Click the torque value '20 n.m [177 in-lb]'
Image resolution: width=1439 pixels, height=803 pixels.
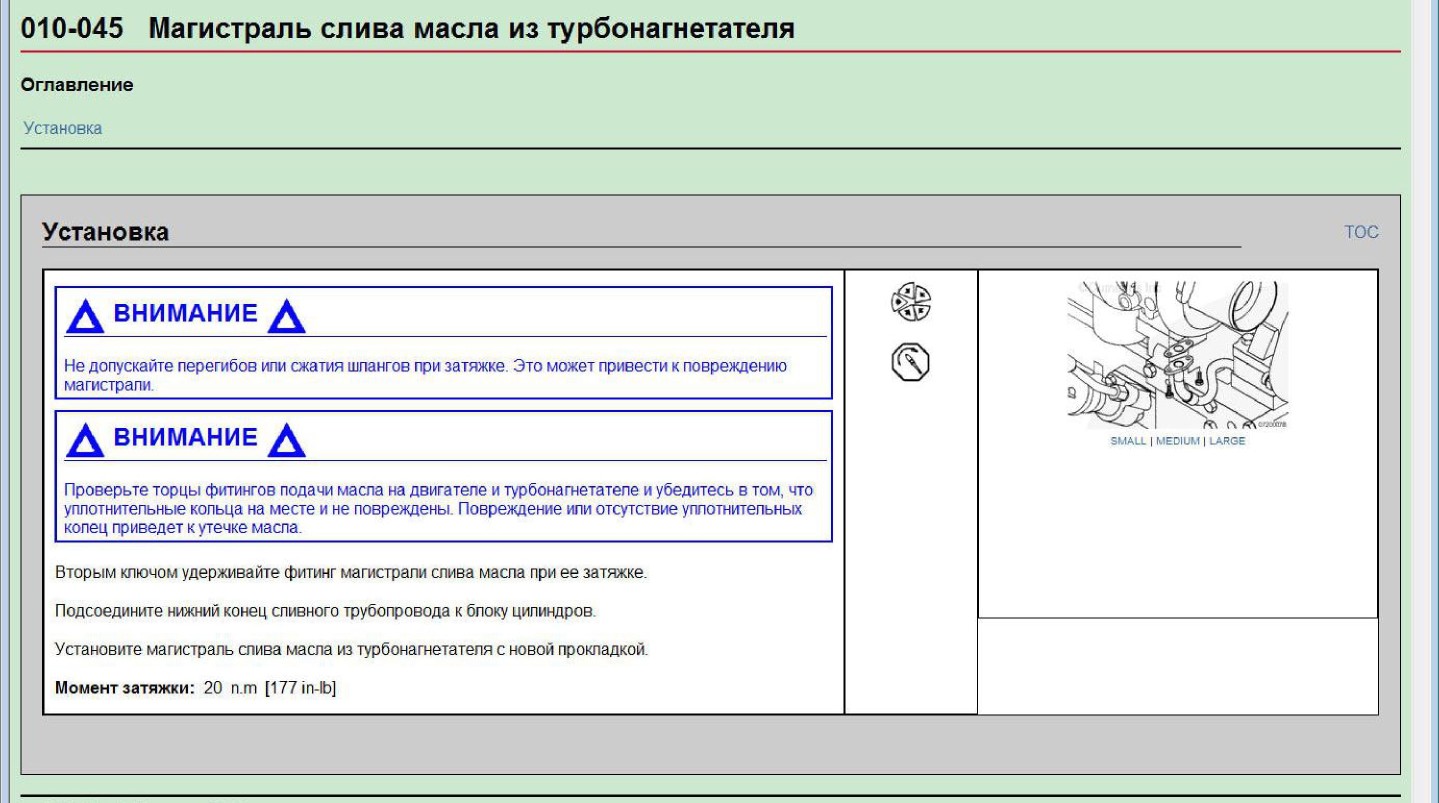coord(269,688)
